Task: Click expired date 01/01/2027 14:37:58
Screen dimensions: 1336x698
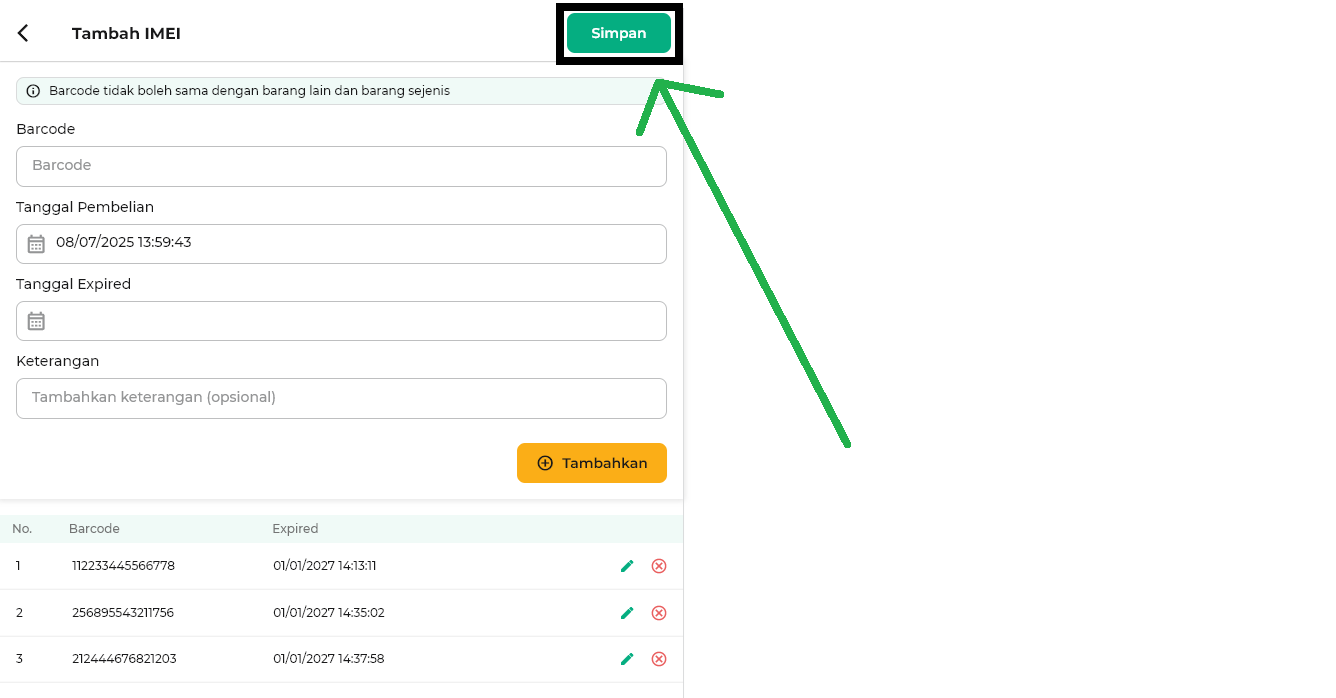Action: [x=329, y=659]
